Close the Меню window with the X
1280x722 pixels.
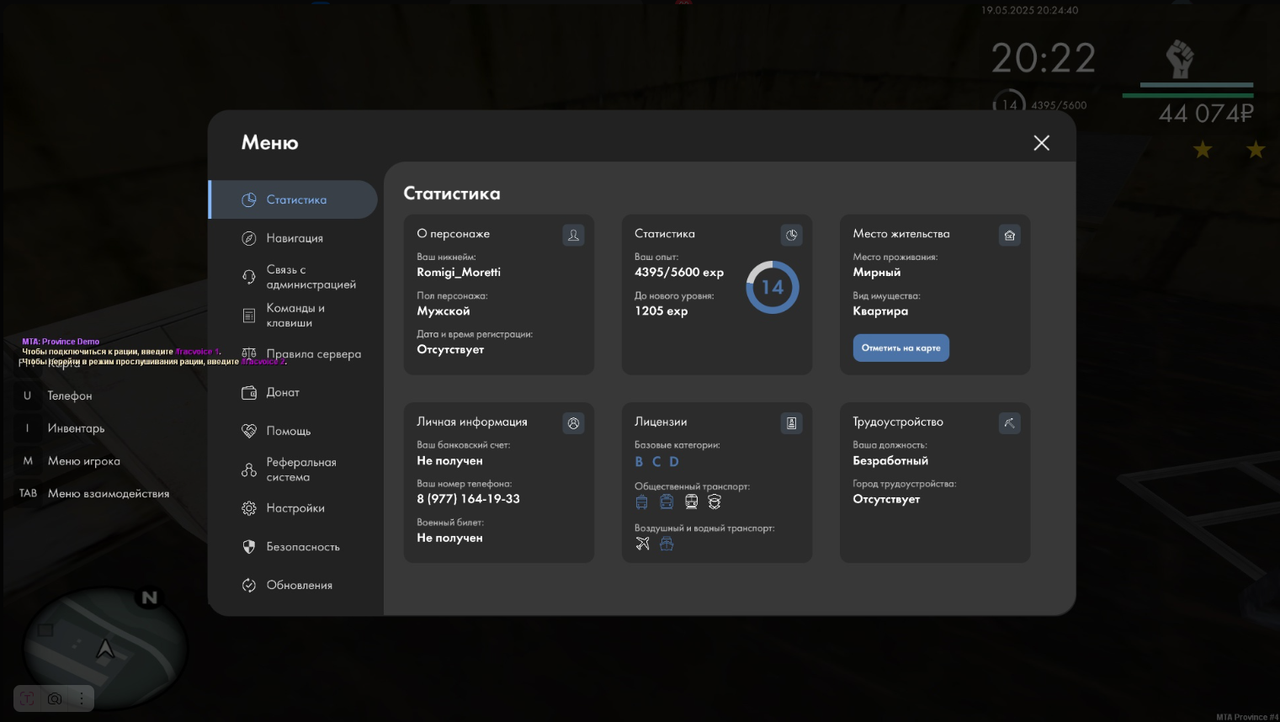point(1041,143)
